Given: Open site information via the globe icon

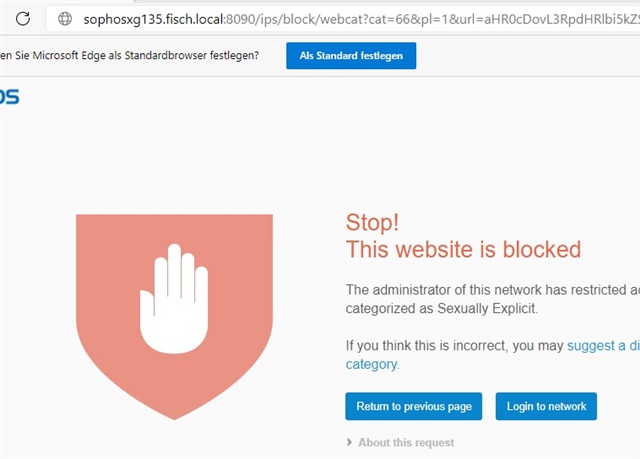Looking at the screenshot, I should [65, 19].
